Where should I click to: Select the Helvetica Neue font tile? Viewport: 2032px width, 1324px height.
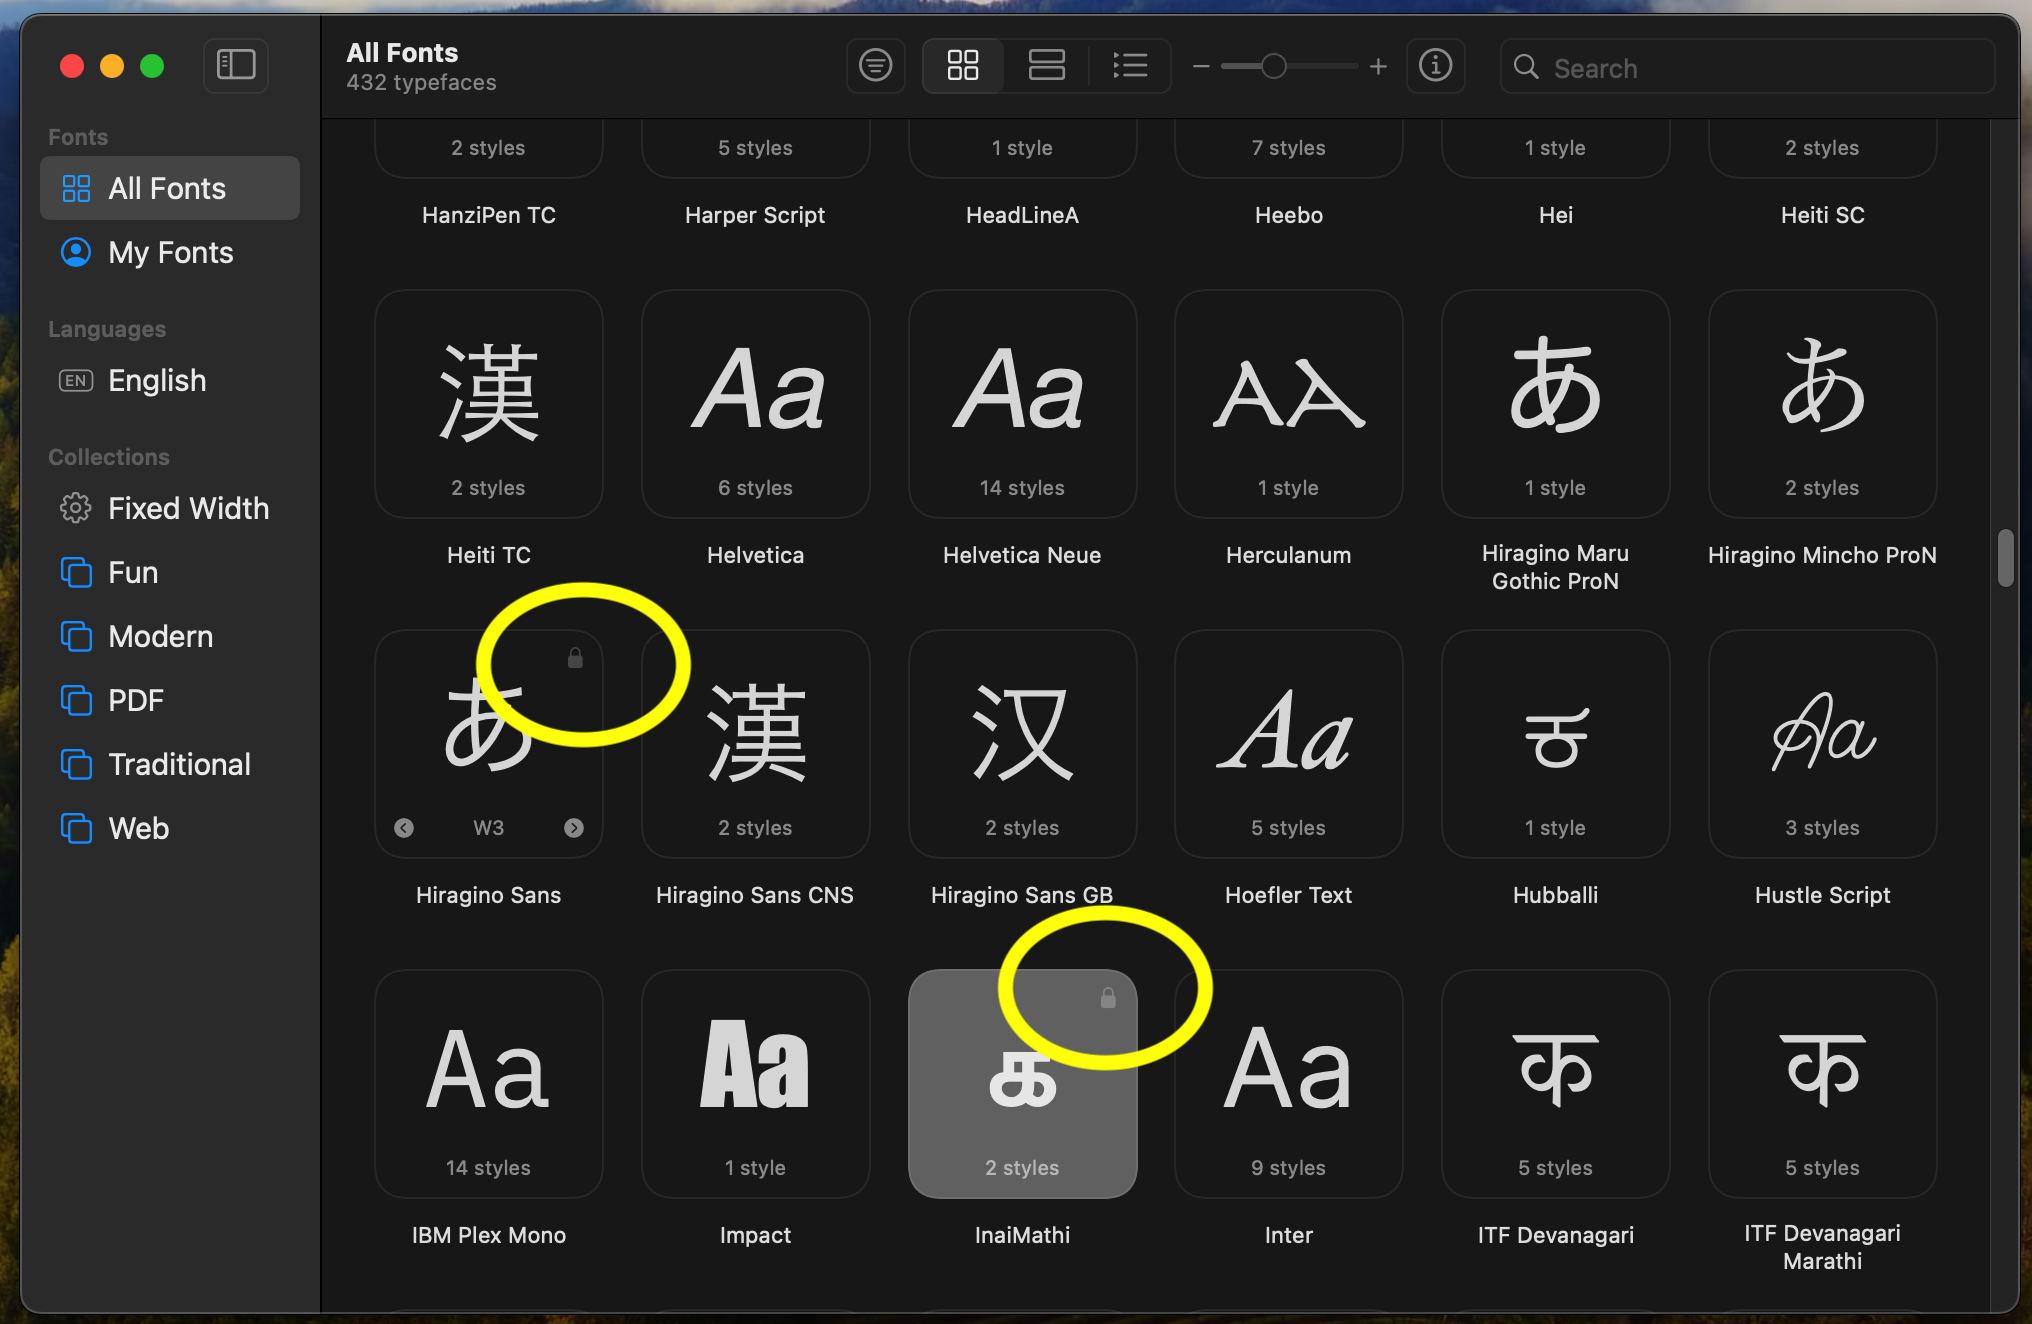pyautogui.click(x=1022, y=405)
